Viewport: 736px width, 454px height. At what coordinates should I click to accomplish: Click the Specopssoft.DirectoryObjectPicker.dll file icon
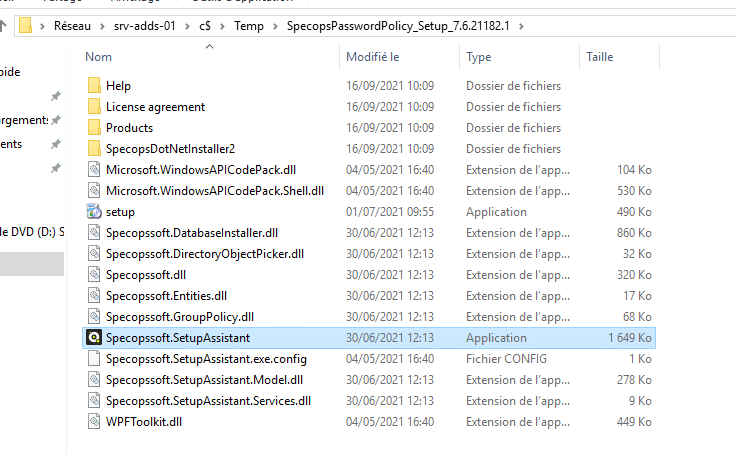(x=94, y=254)
